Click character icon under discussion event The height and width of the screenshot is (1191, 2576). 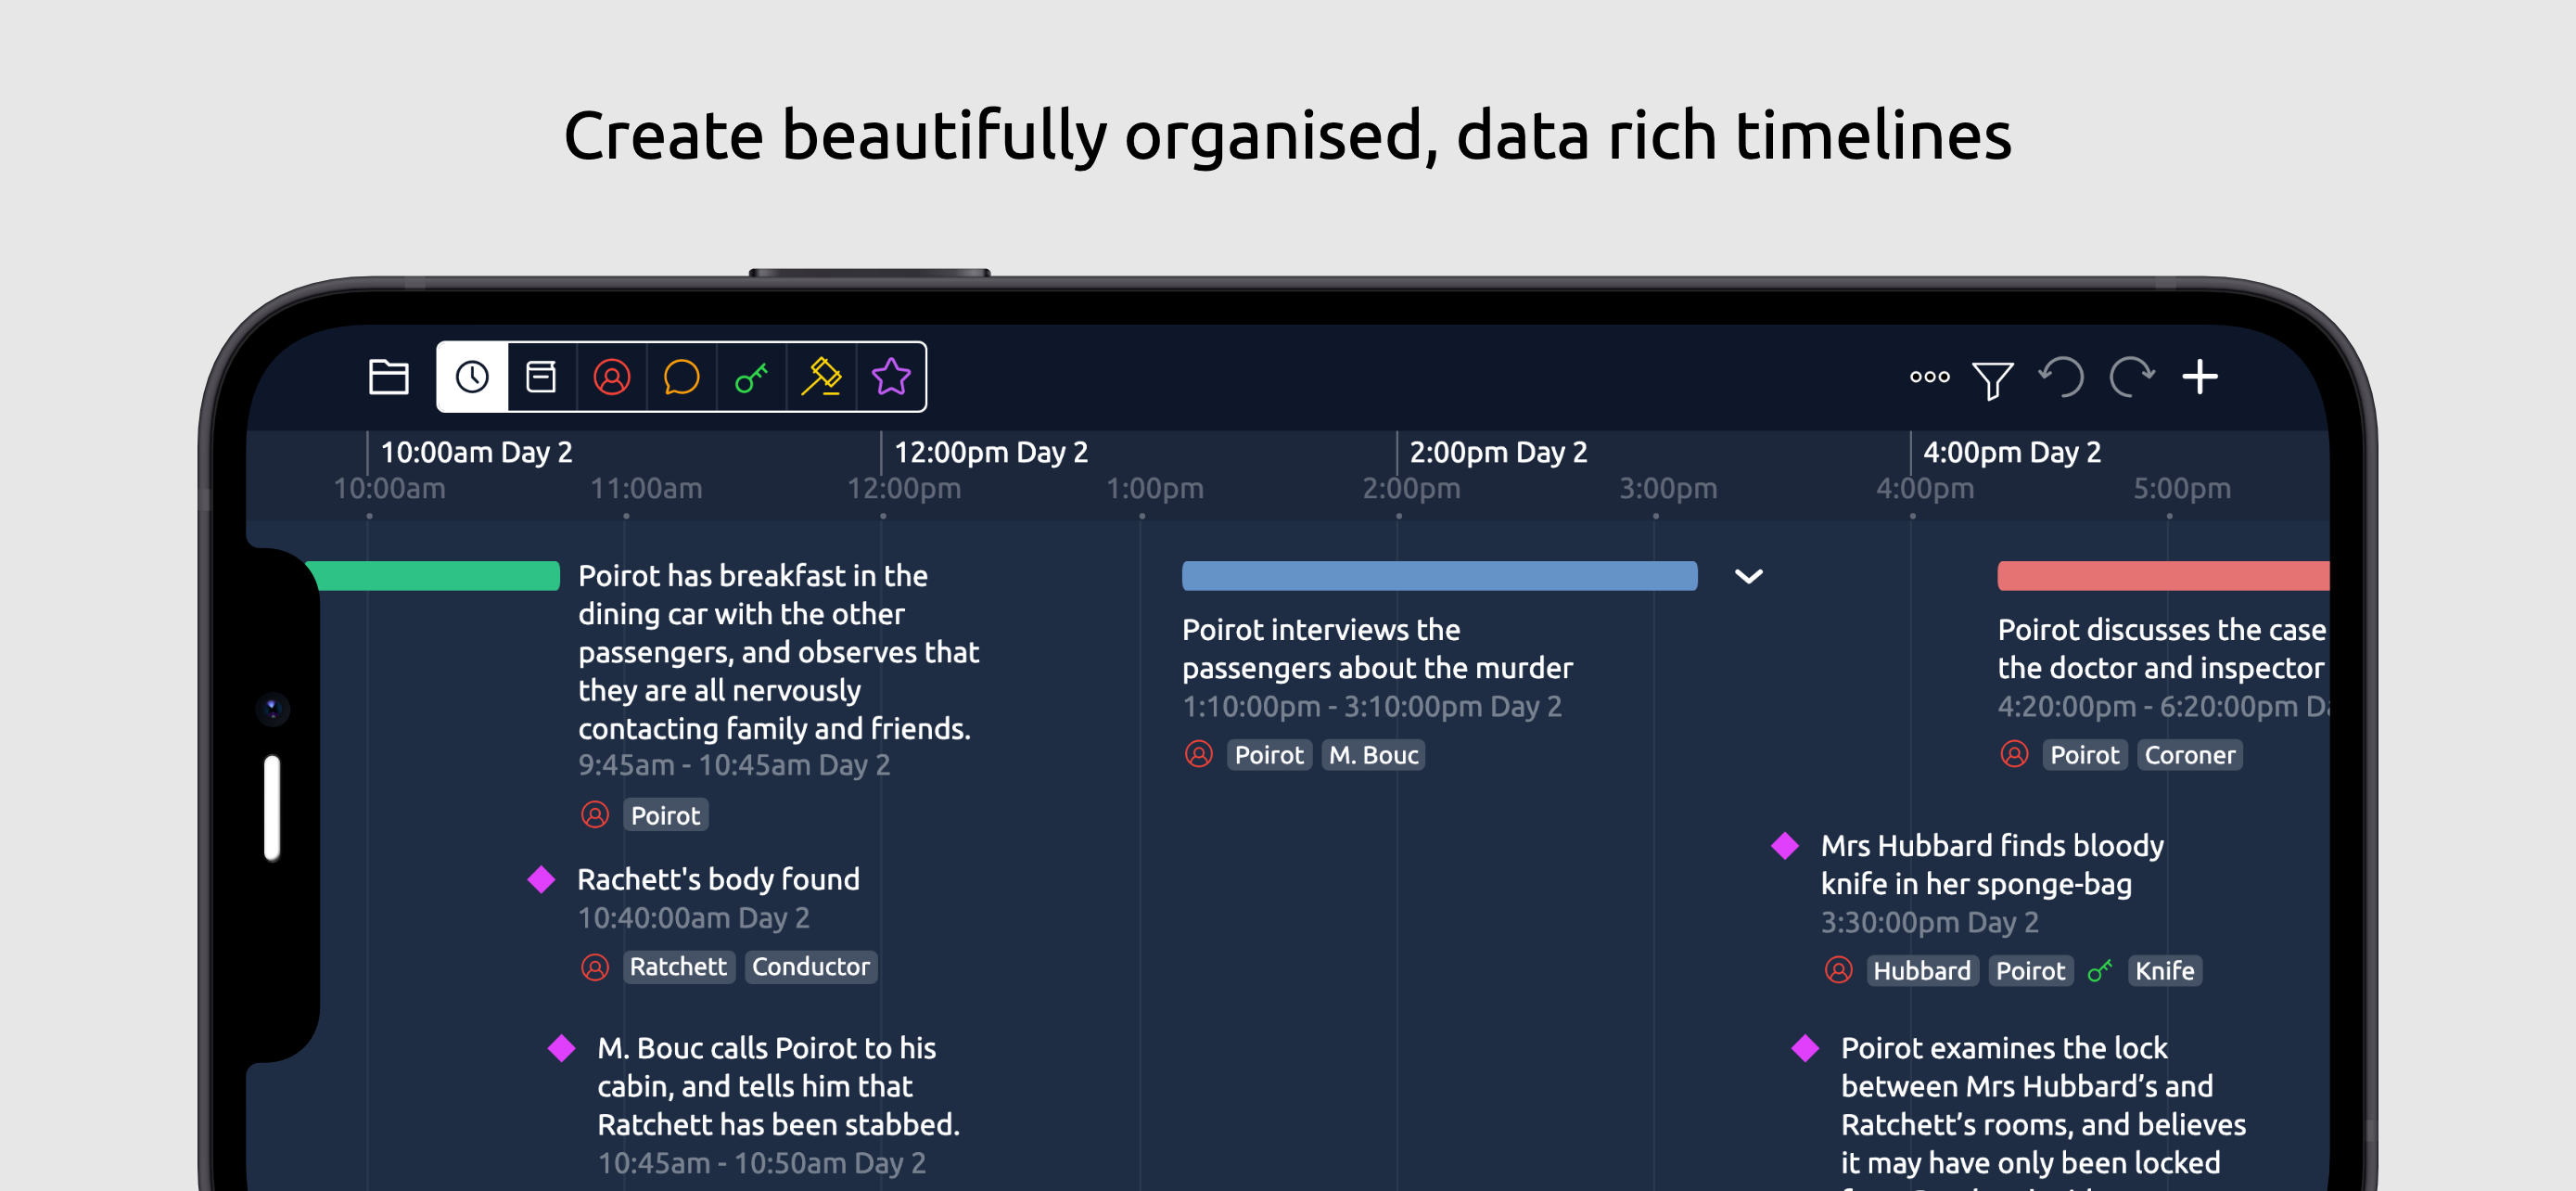click(2014, 754)
